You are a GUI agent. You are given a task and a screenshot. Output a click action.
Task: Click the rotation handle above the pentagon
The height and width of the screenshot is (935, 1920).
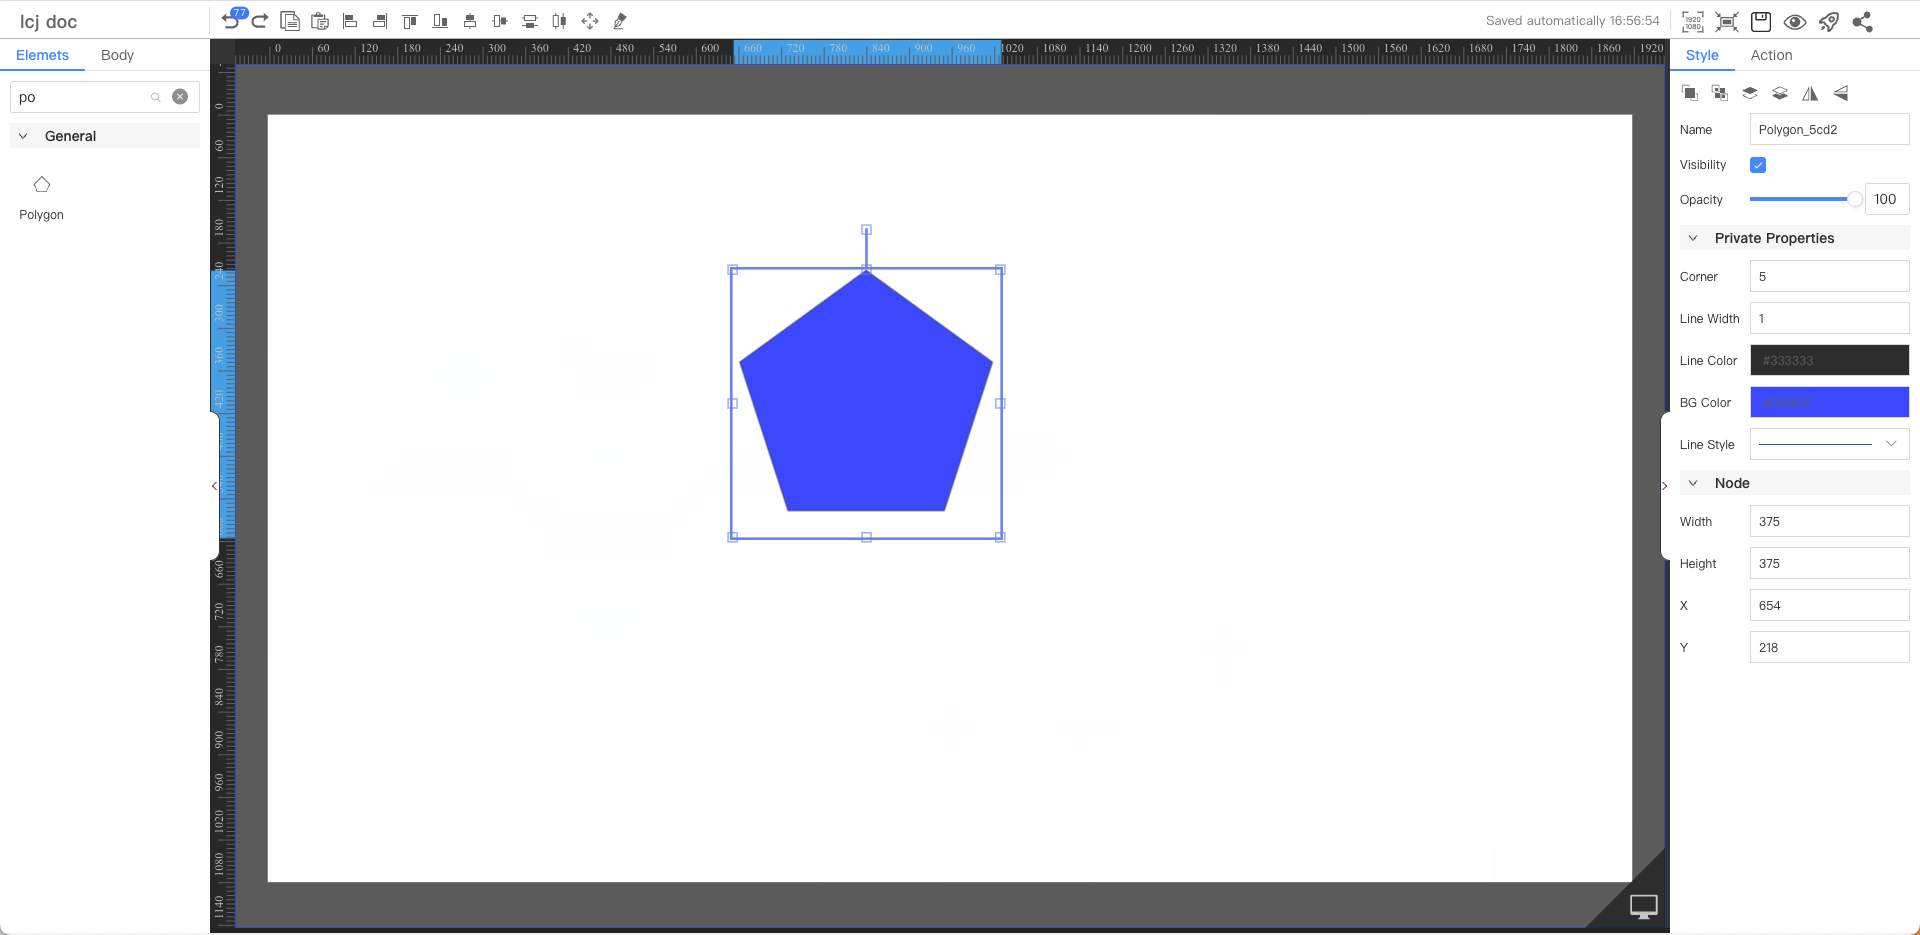pos(866,230)
